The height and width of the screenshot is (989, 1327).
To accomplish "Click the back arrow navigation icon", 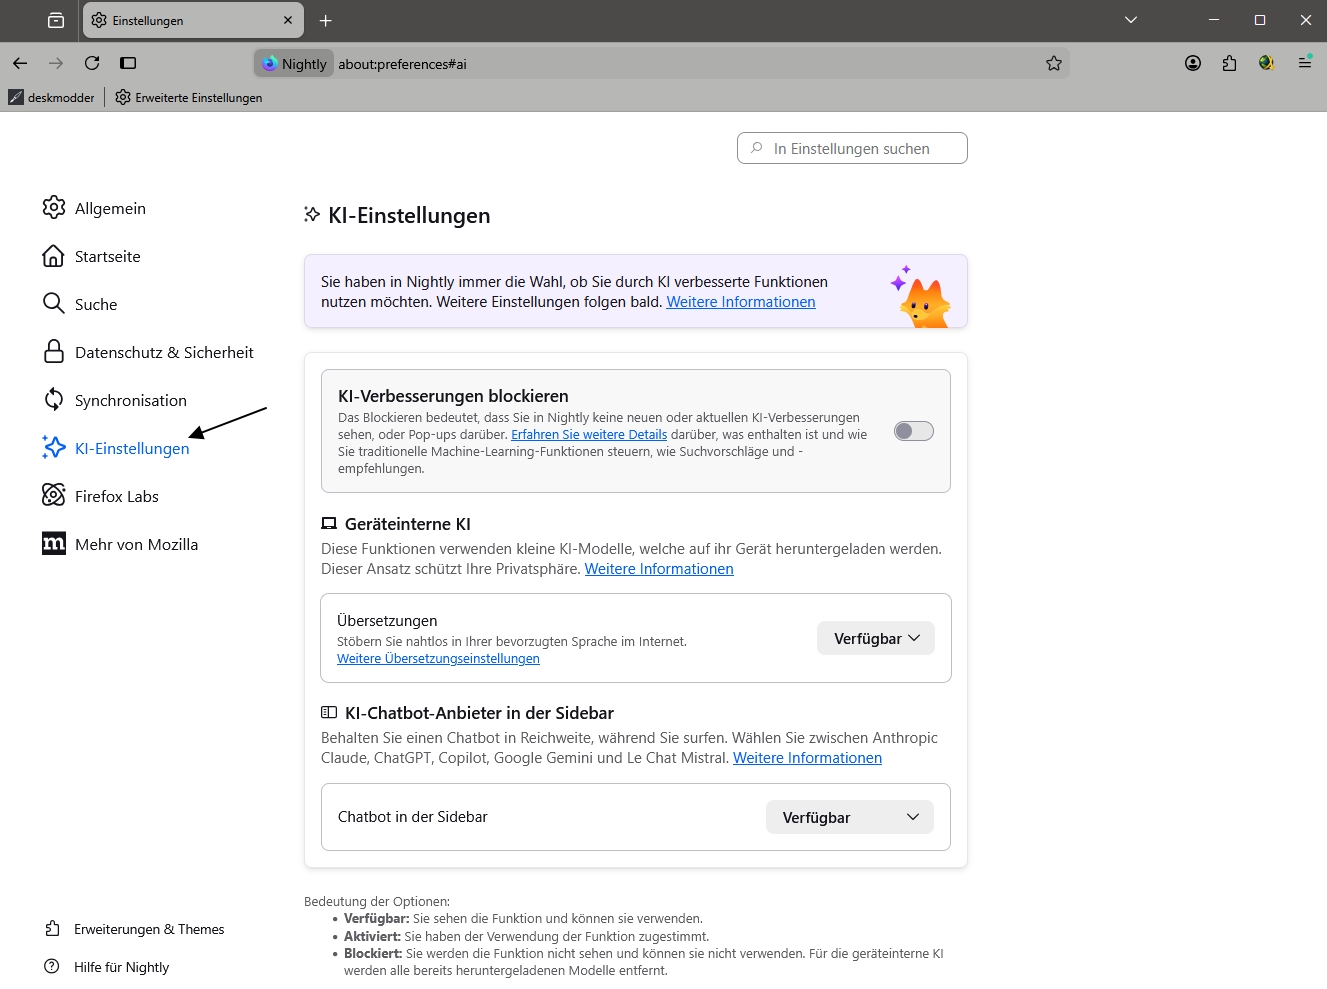I will [x=20, y=63].
